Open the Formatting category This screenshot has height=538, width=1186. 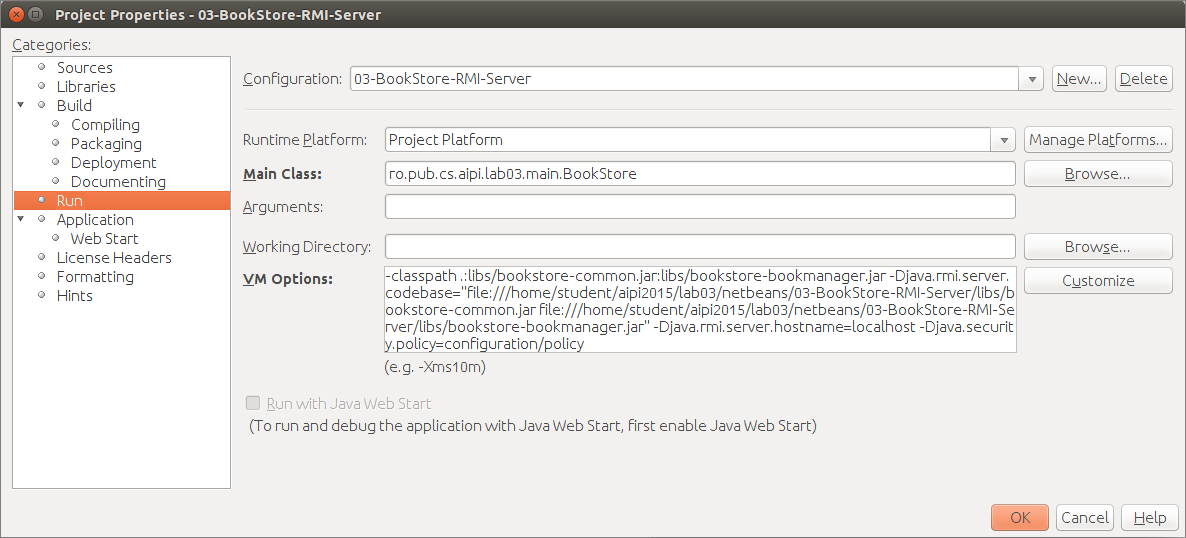pyautogui.click(x=95, y=276)
